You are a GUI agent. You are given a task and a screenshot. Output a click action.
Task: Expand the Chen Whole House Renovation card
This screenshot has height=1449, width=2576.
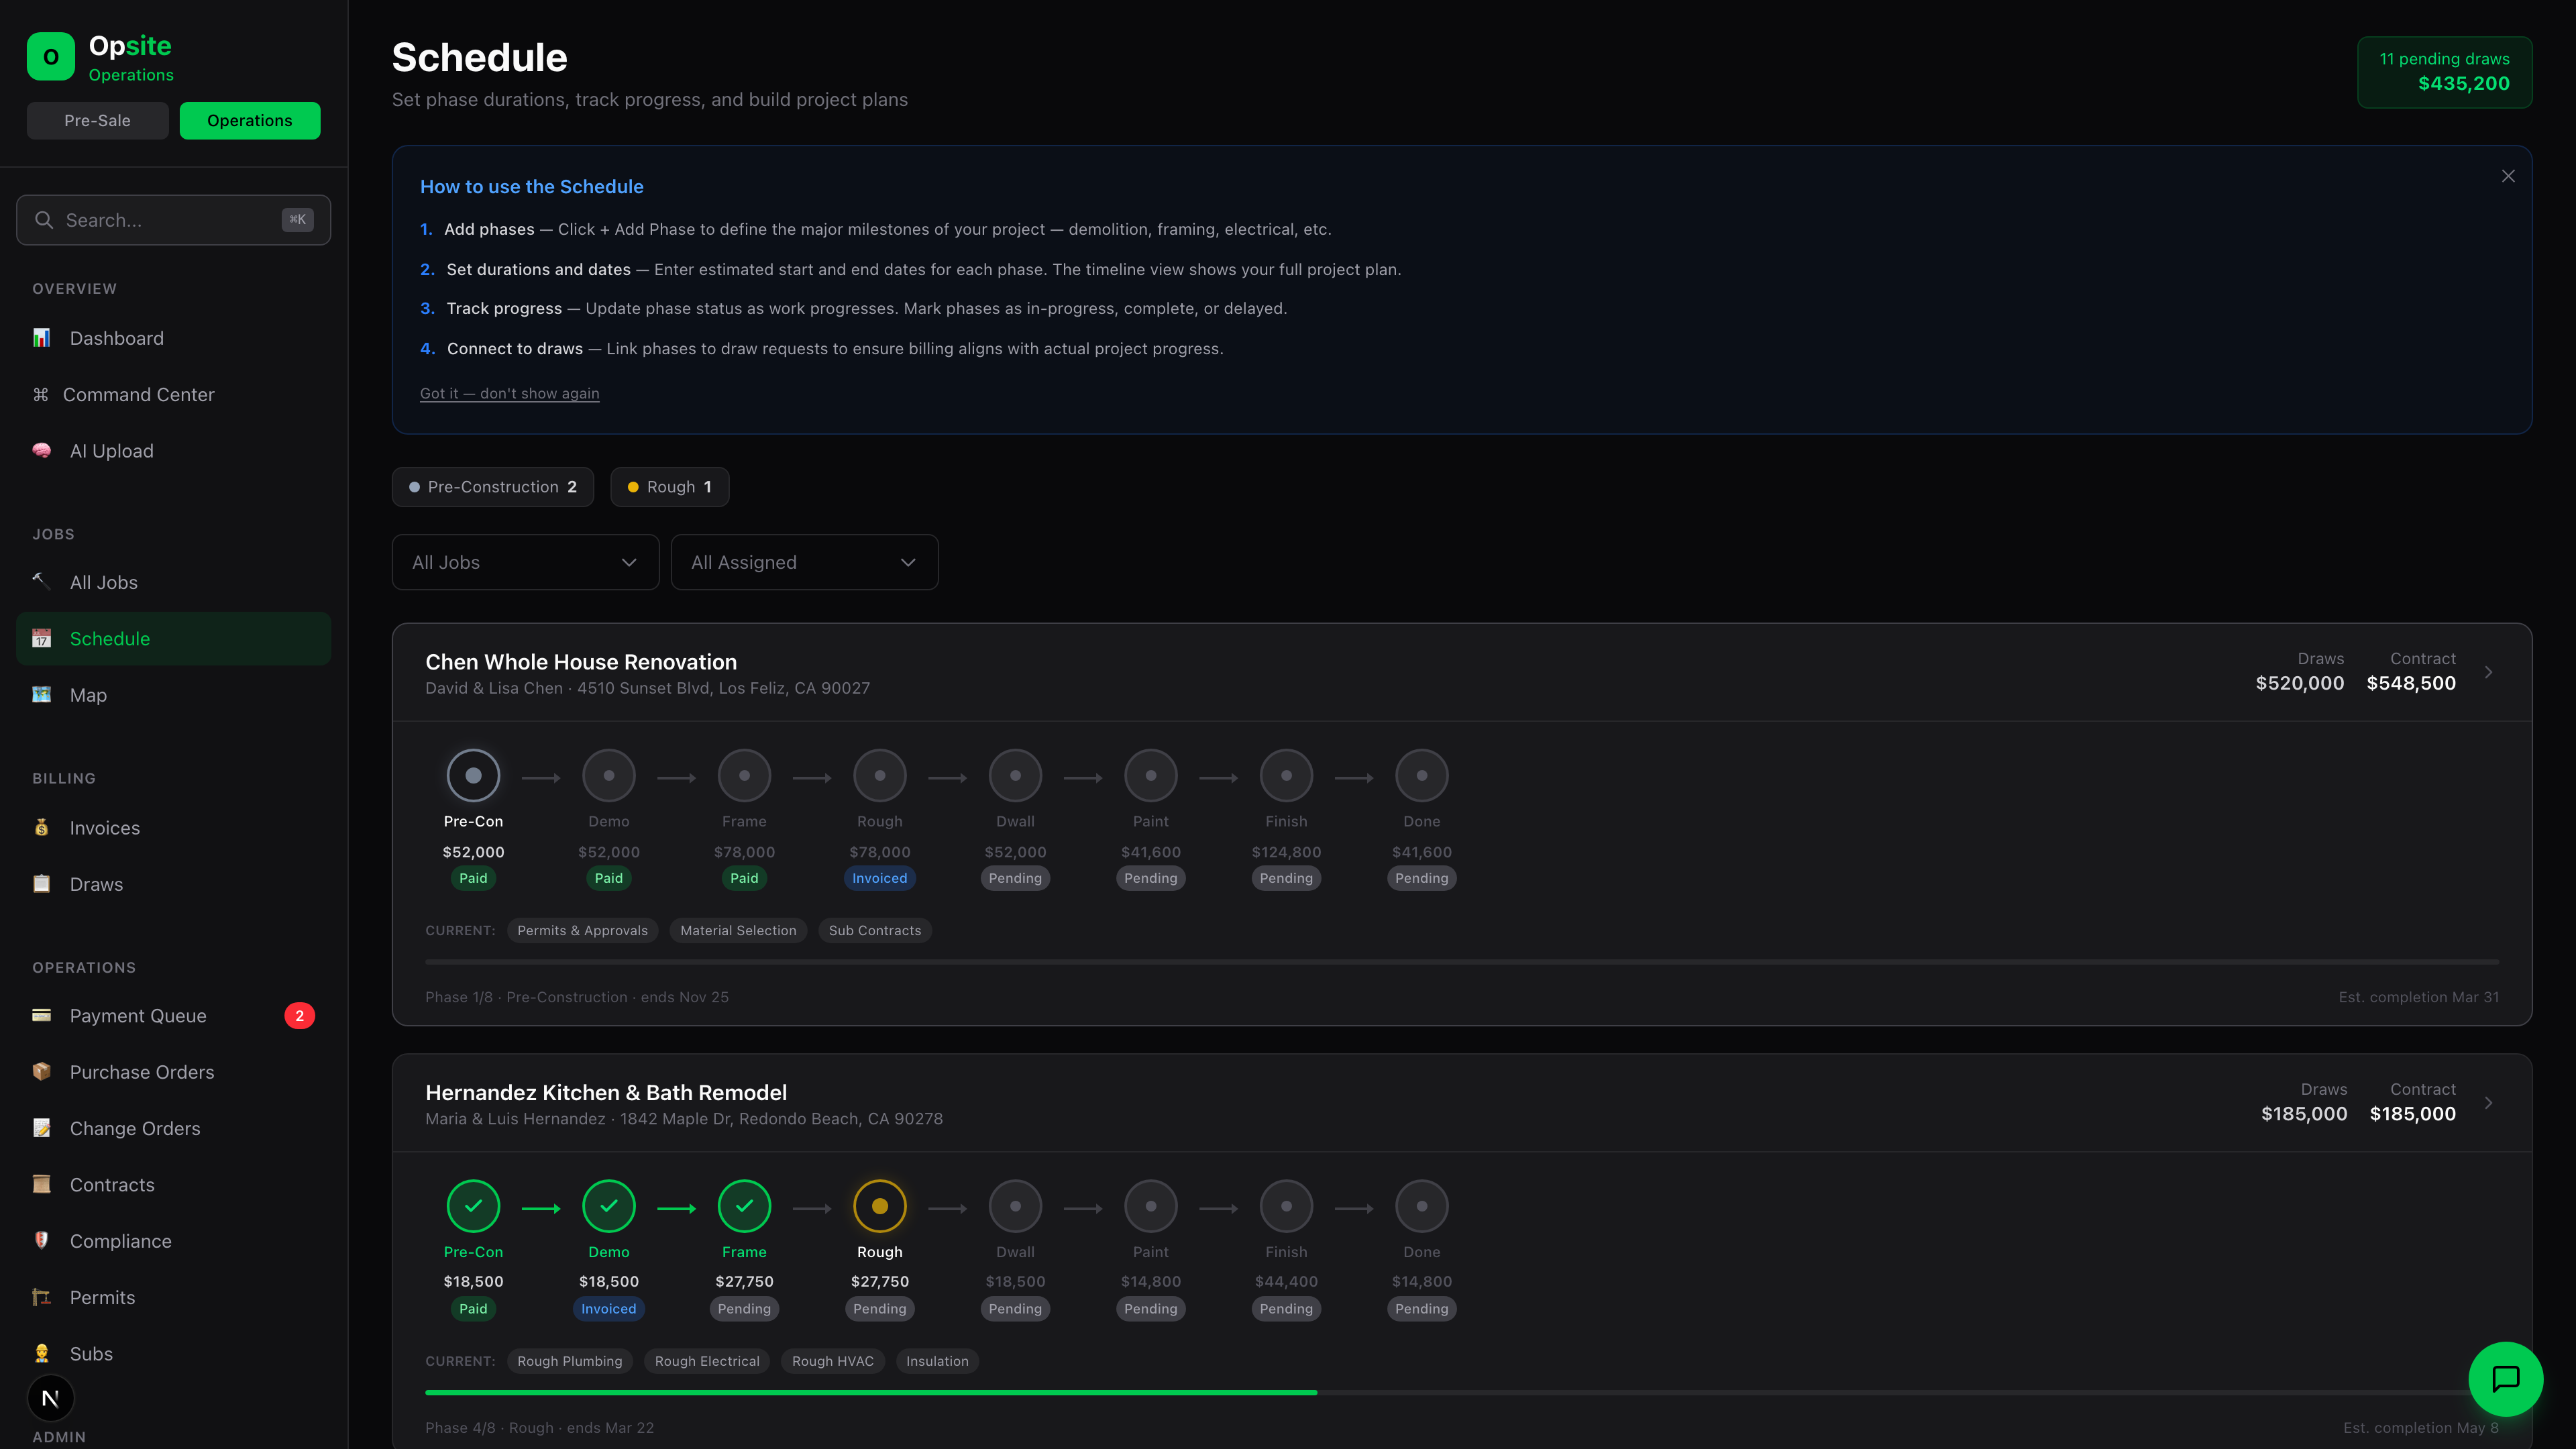(x=2488, y=672)
